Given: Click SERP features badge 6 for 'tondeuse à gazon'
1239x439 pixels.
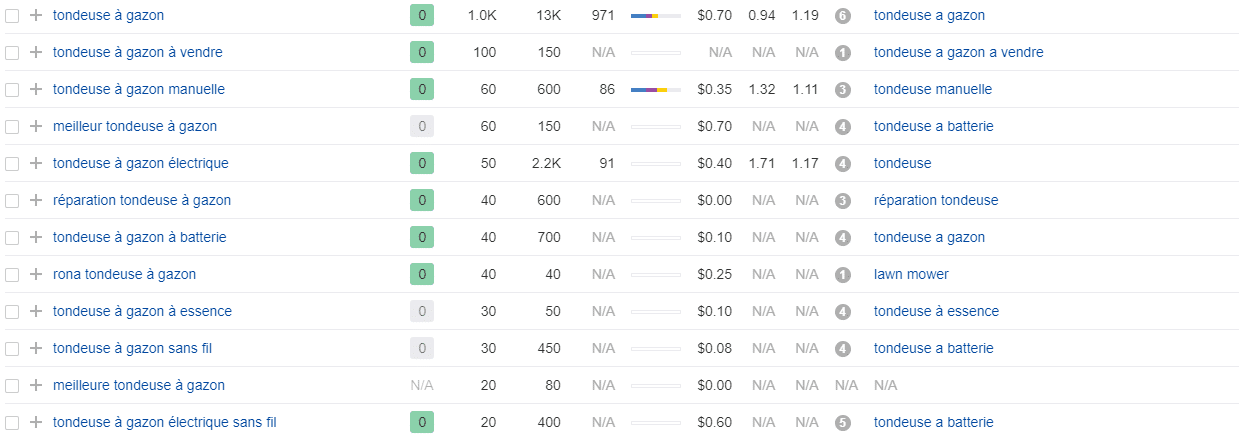Looking at the screenshot, I should 842,16.
